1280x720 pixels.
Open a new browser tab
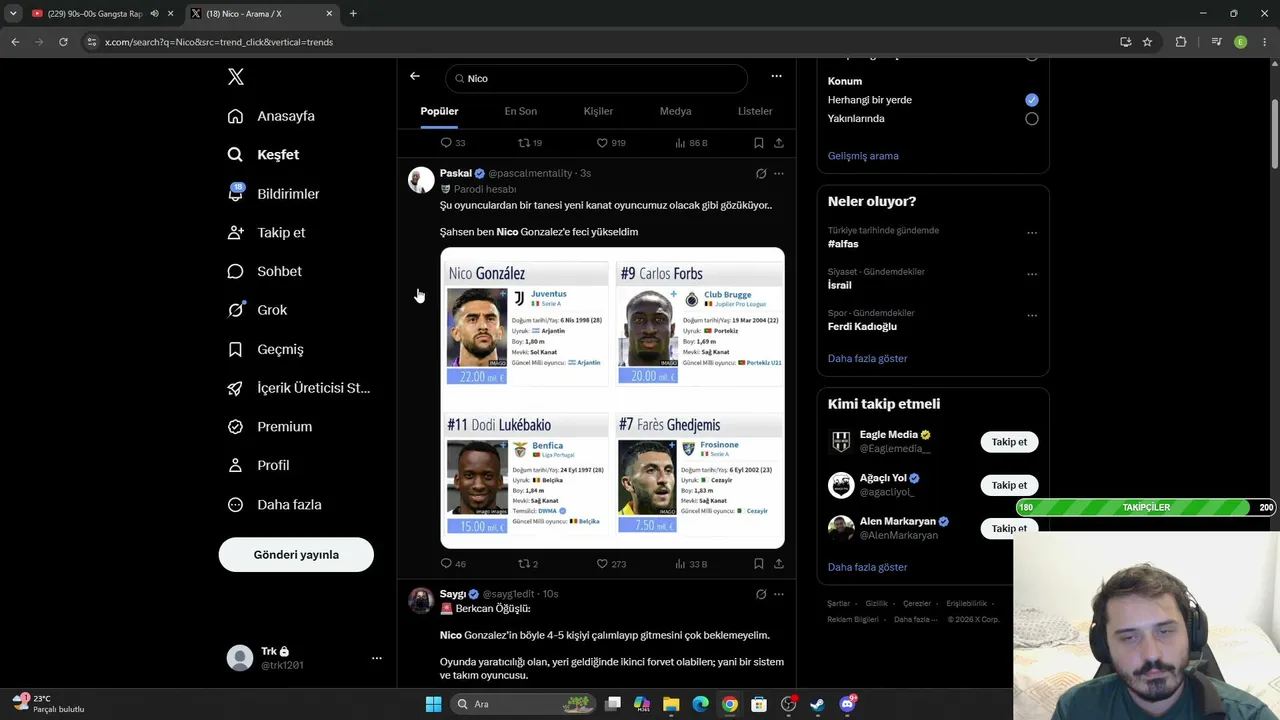pos(353,13)
